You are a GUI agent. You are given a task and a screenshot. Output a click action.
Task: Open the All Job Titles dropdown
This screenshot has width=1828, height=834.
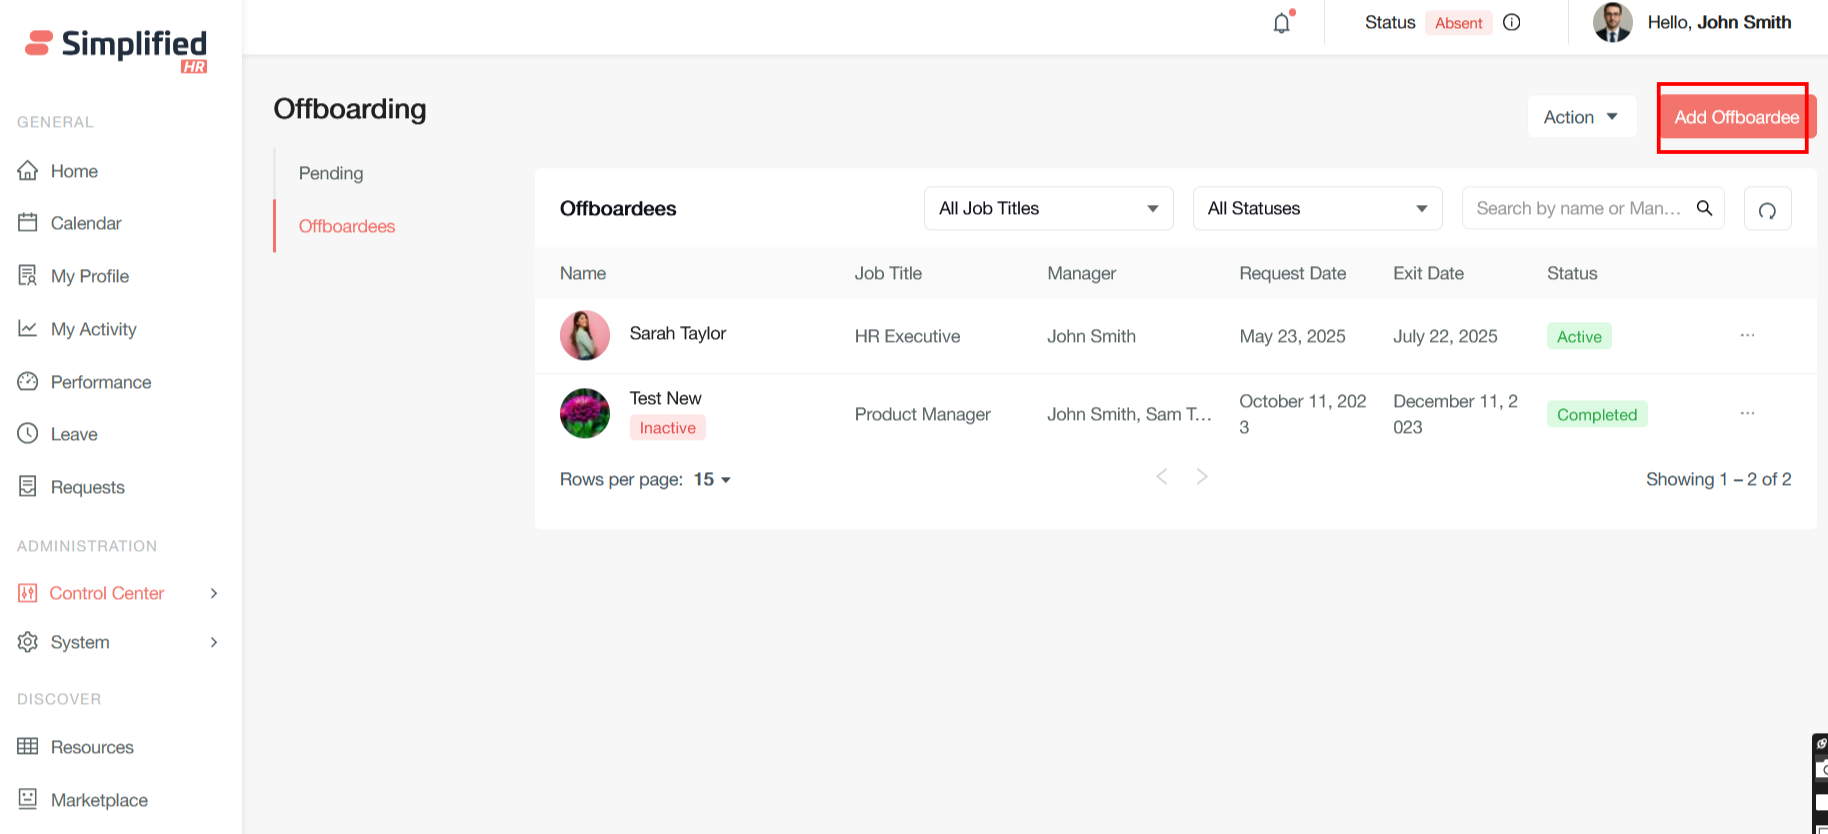click(x=1048, y=208)
